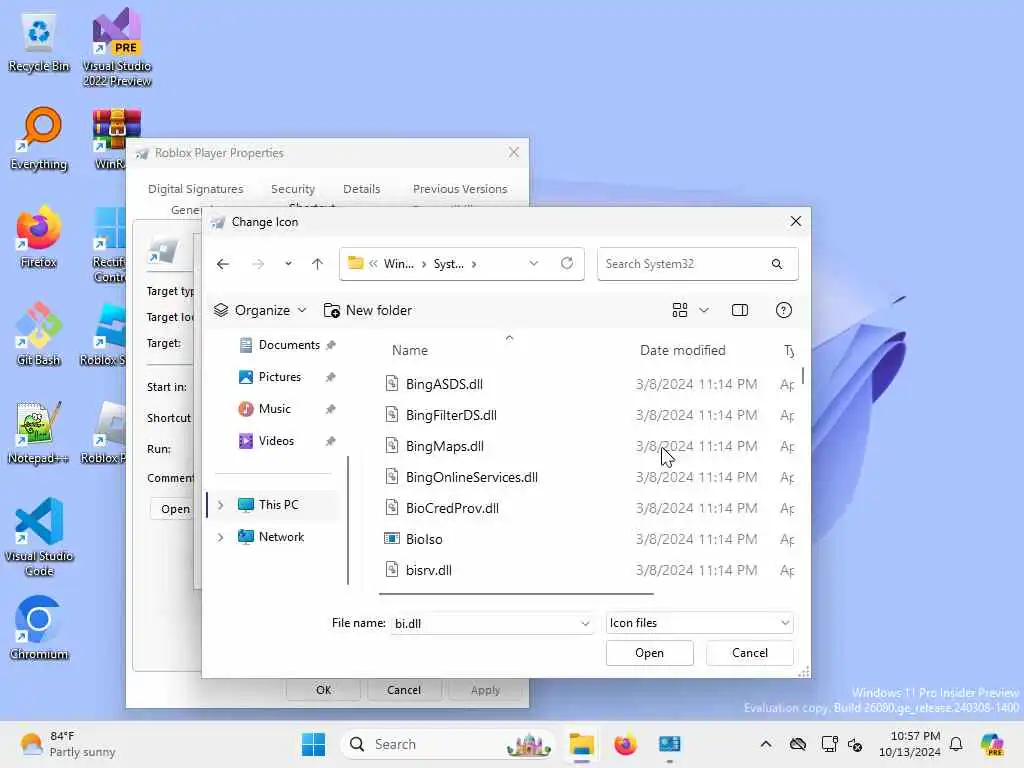Screen dimensions: 1024x768
Task: Select BingASDS.dll file
Action: [444, 384]
